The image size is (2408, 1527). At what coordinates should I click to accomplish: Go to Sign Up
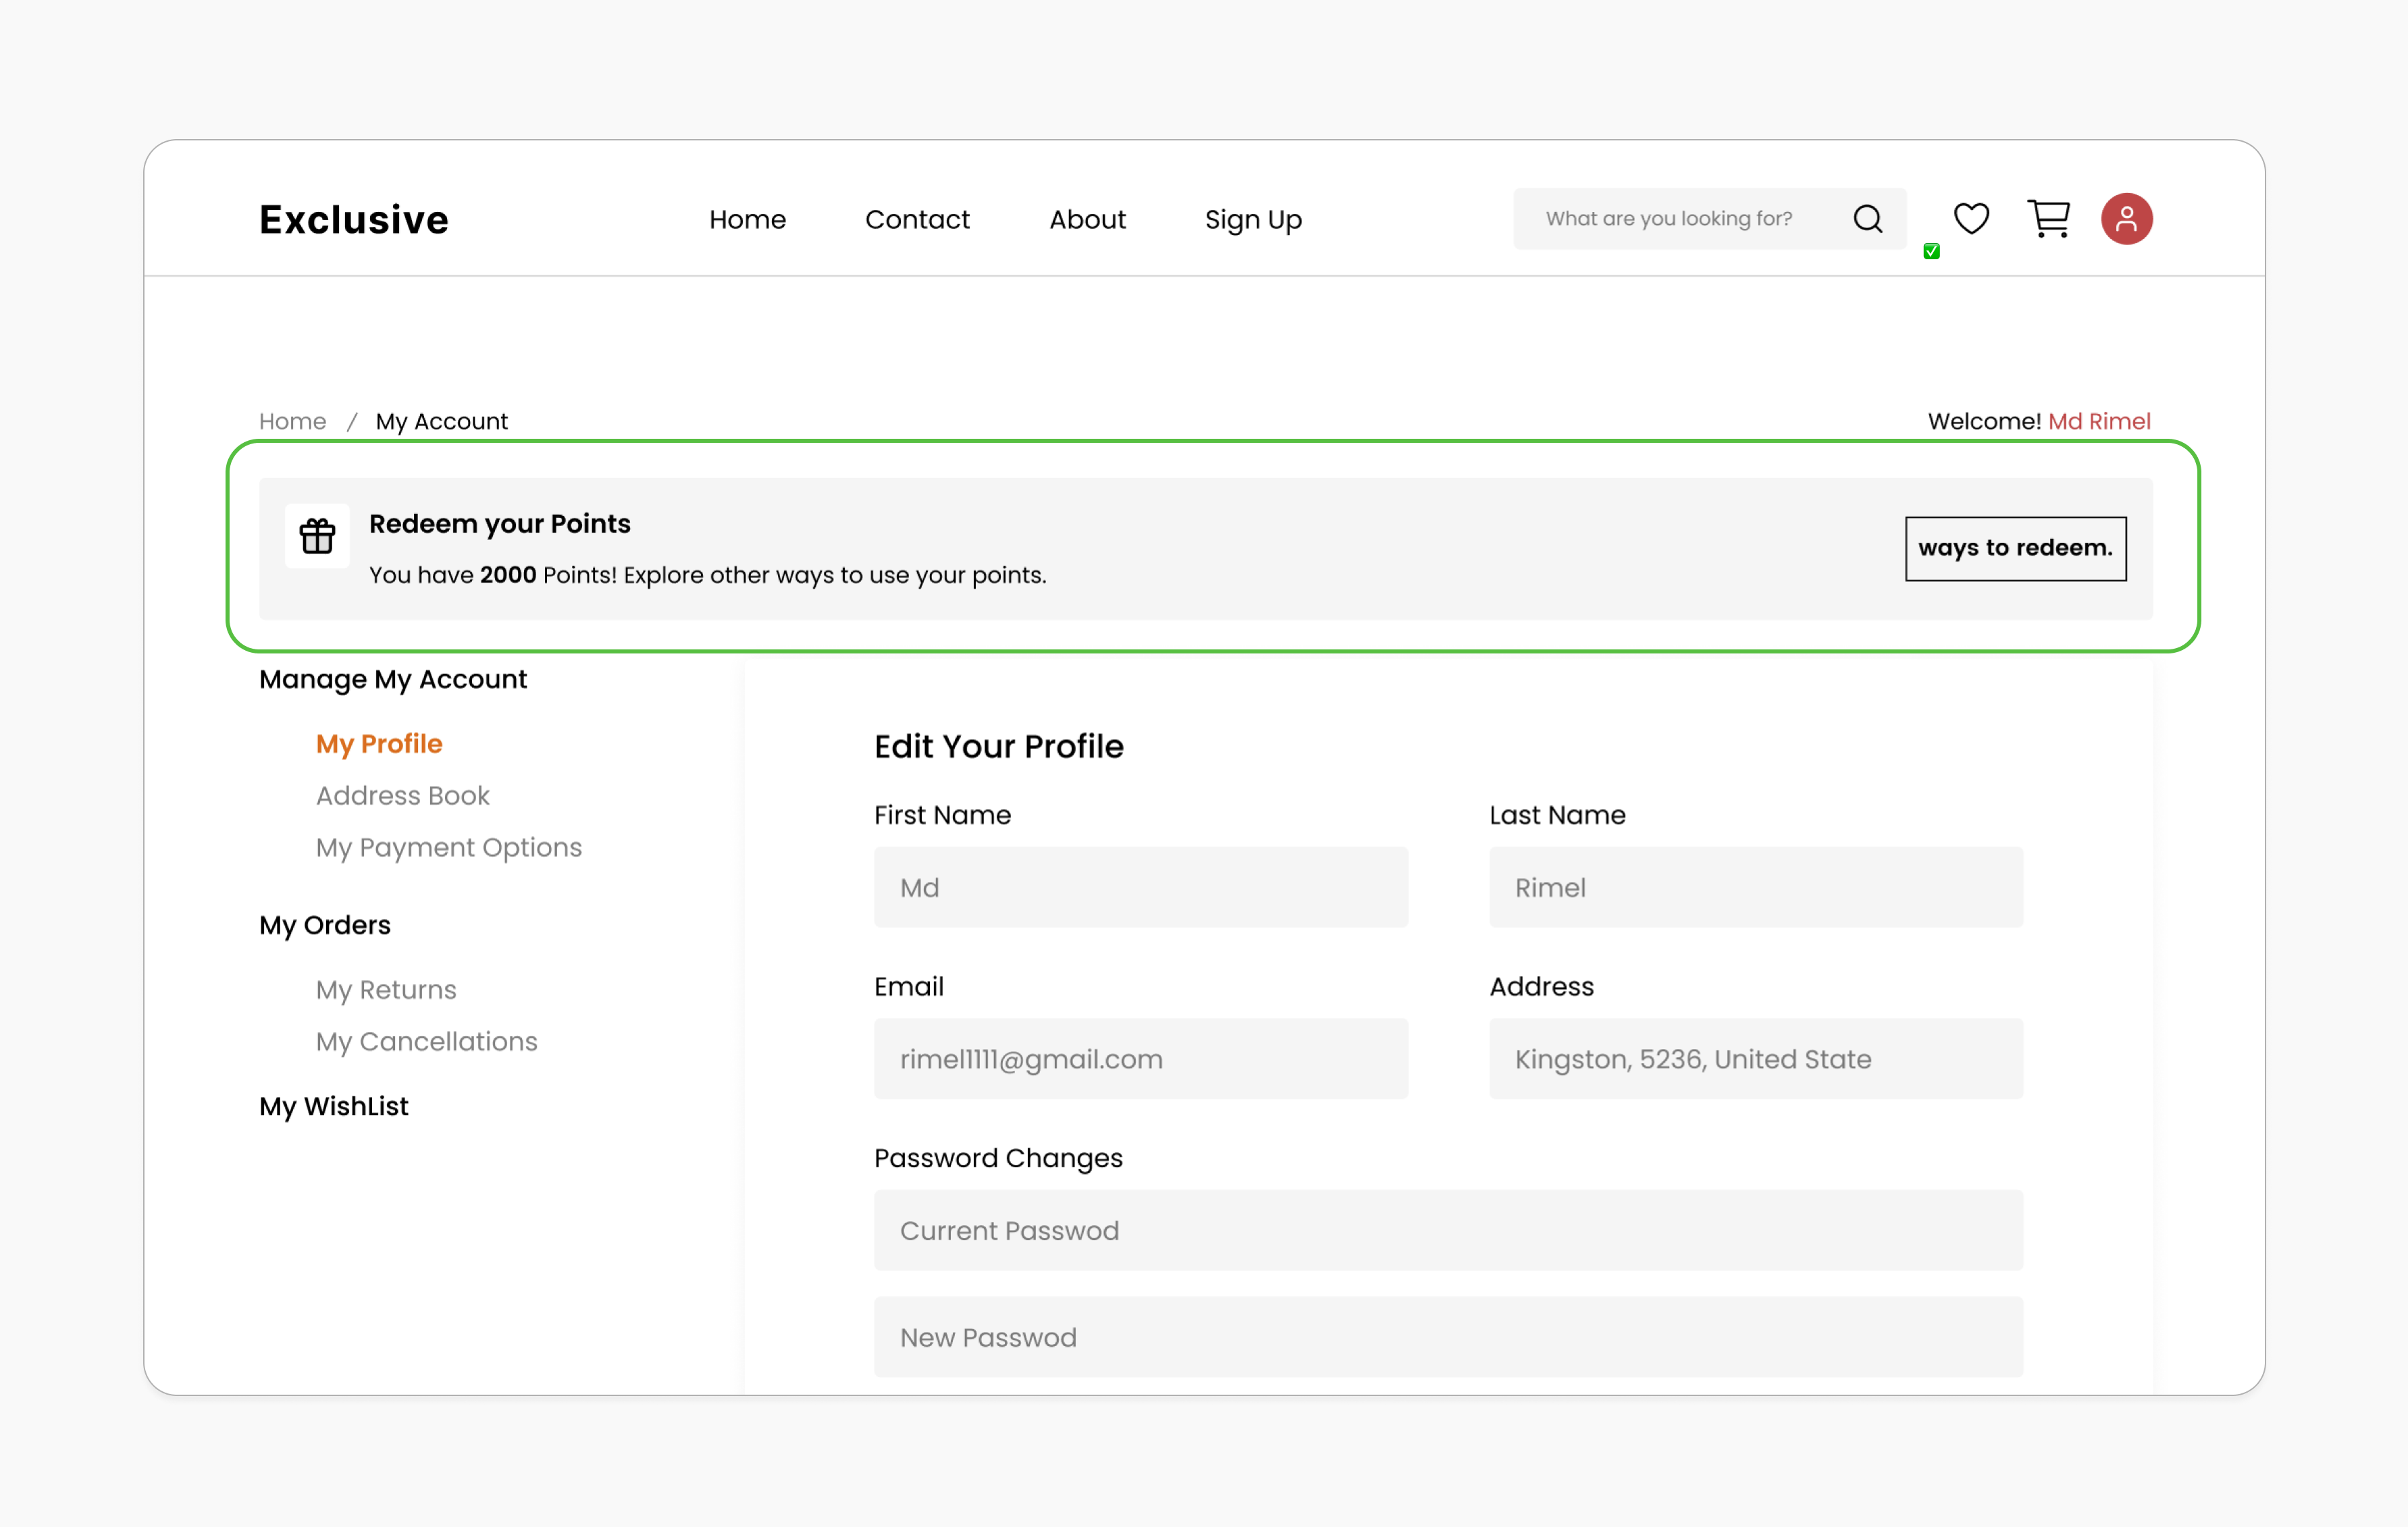click(x=1253, y=219)
